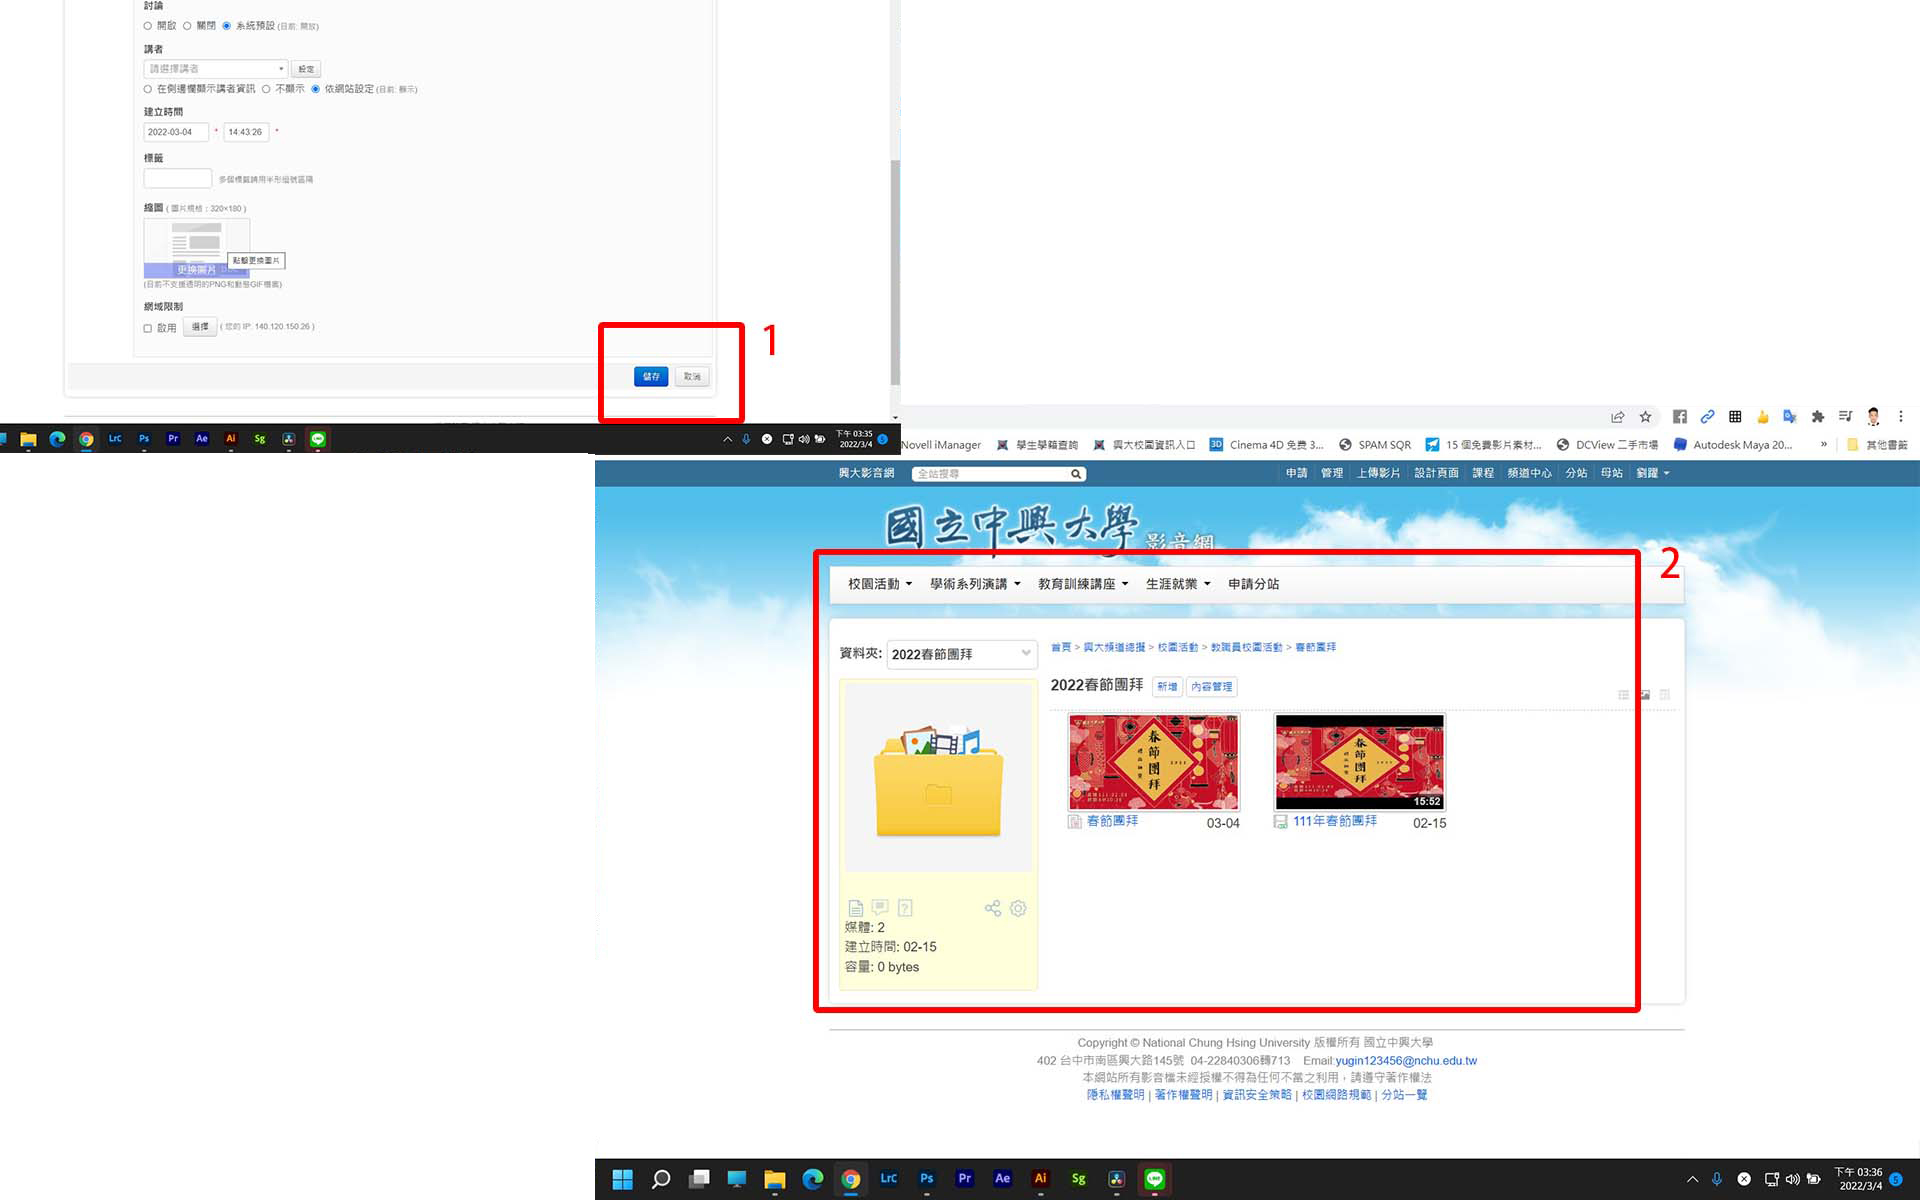Image resolution: width=1920 pixels, height=1200 pixels.
Task: Select the 關閉 discussion radio button
Action: pyautogui.click(x=187, y=26)
